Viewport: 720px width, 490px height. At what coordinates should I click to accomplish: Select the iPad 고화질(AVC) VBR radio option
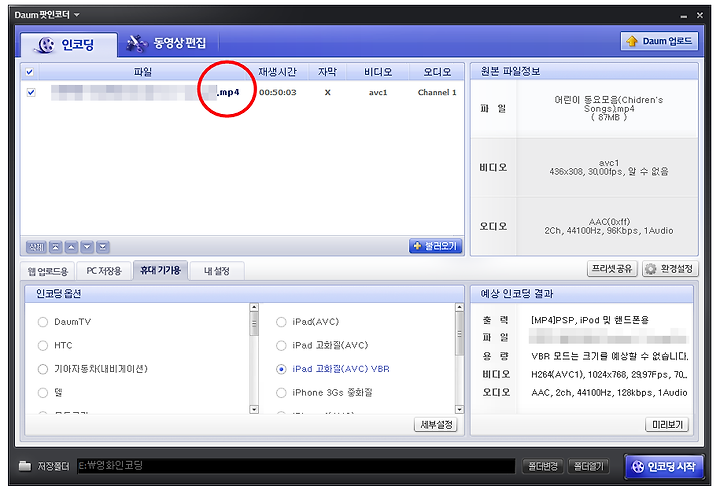[x=281, y=369]
